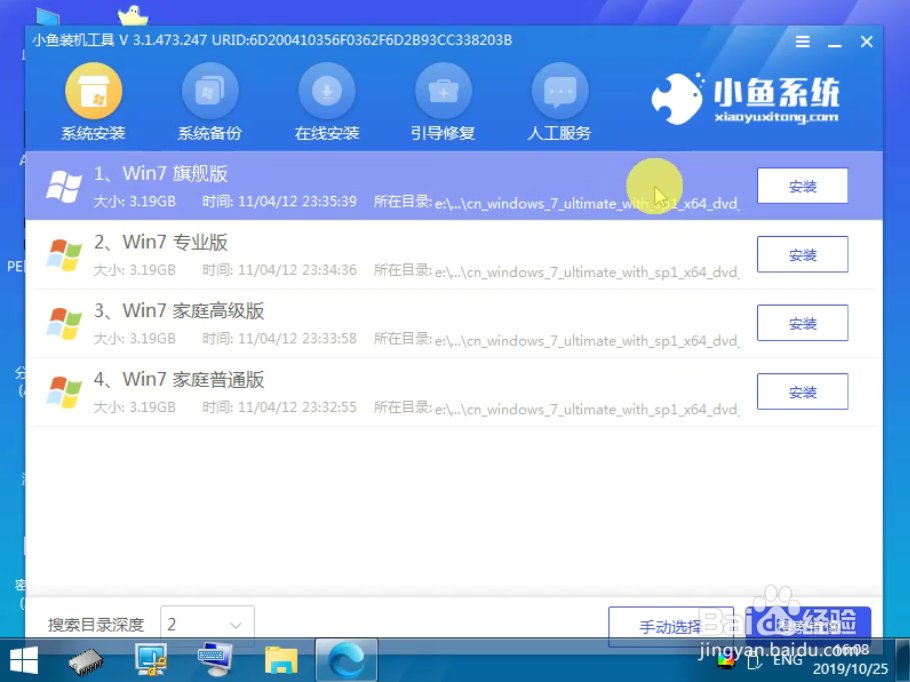Viewport: 910px width, 682px height.
Task: Click Windows logo icon of Win7 专业版
Action: coord(64,255)
